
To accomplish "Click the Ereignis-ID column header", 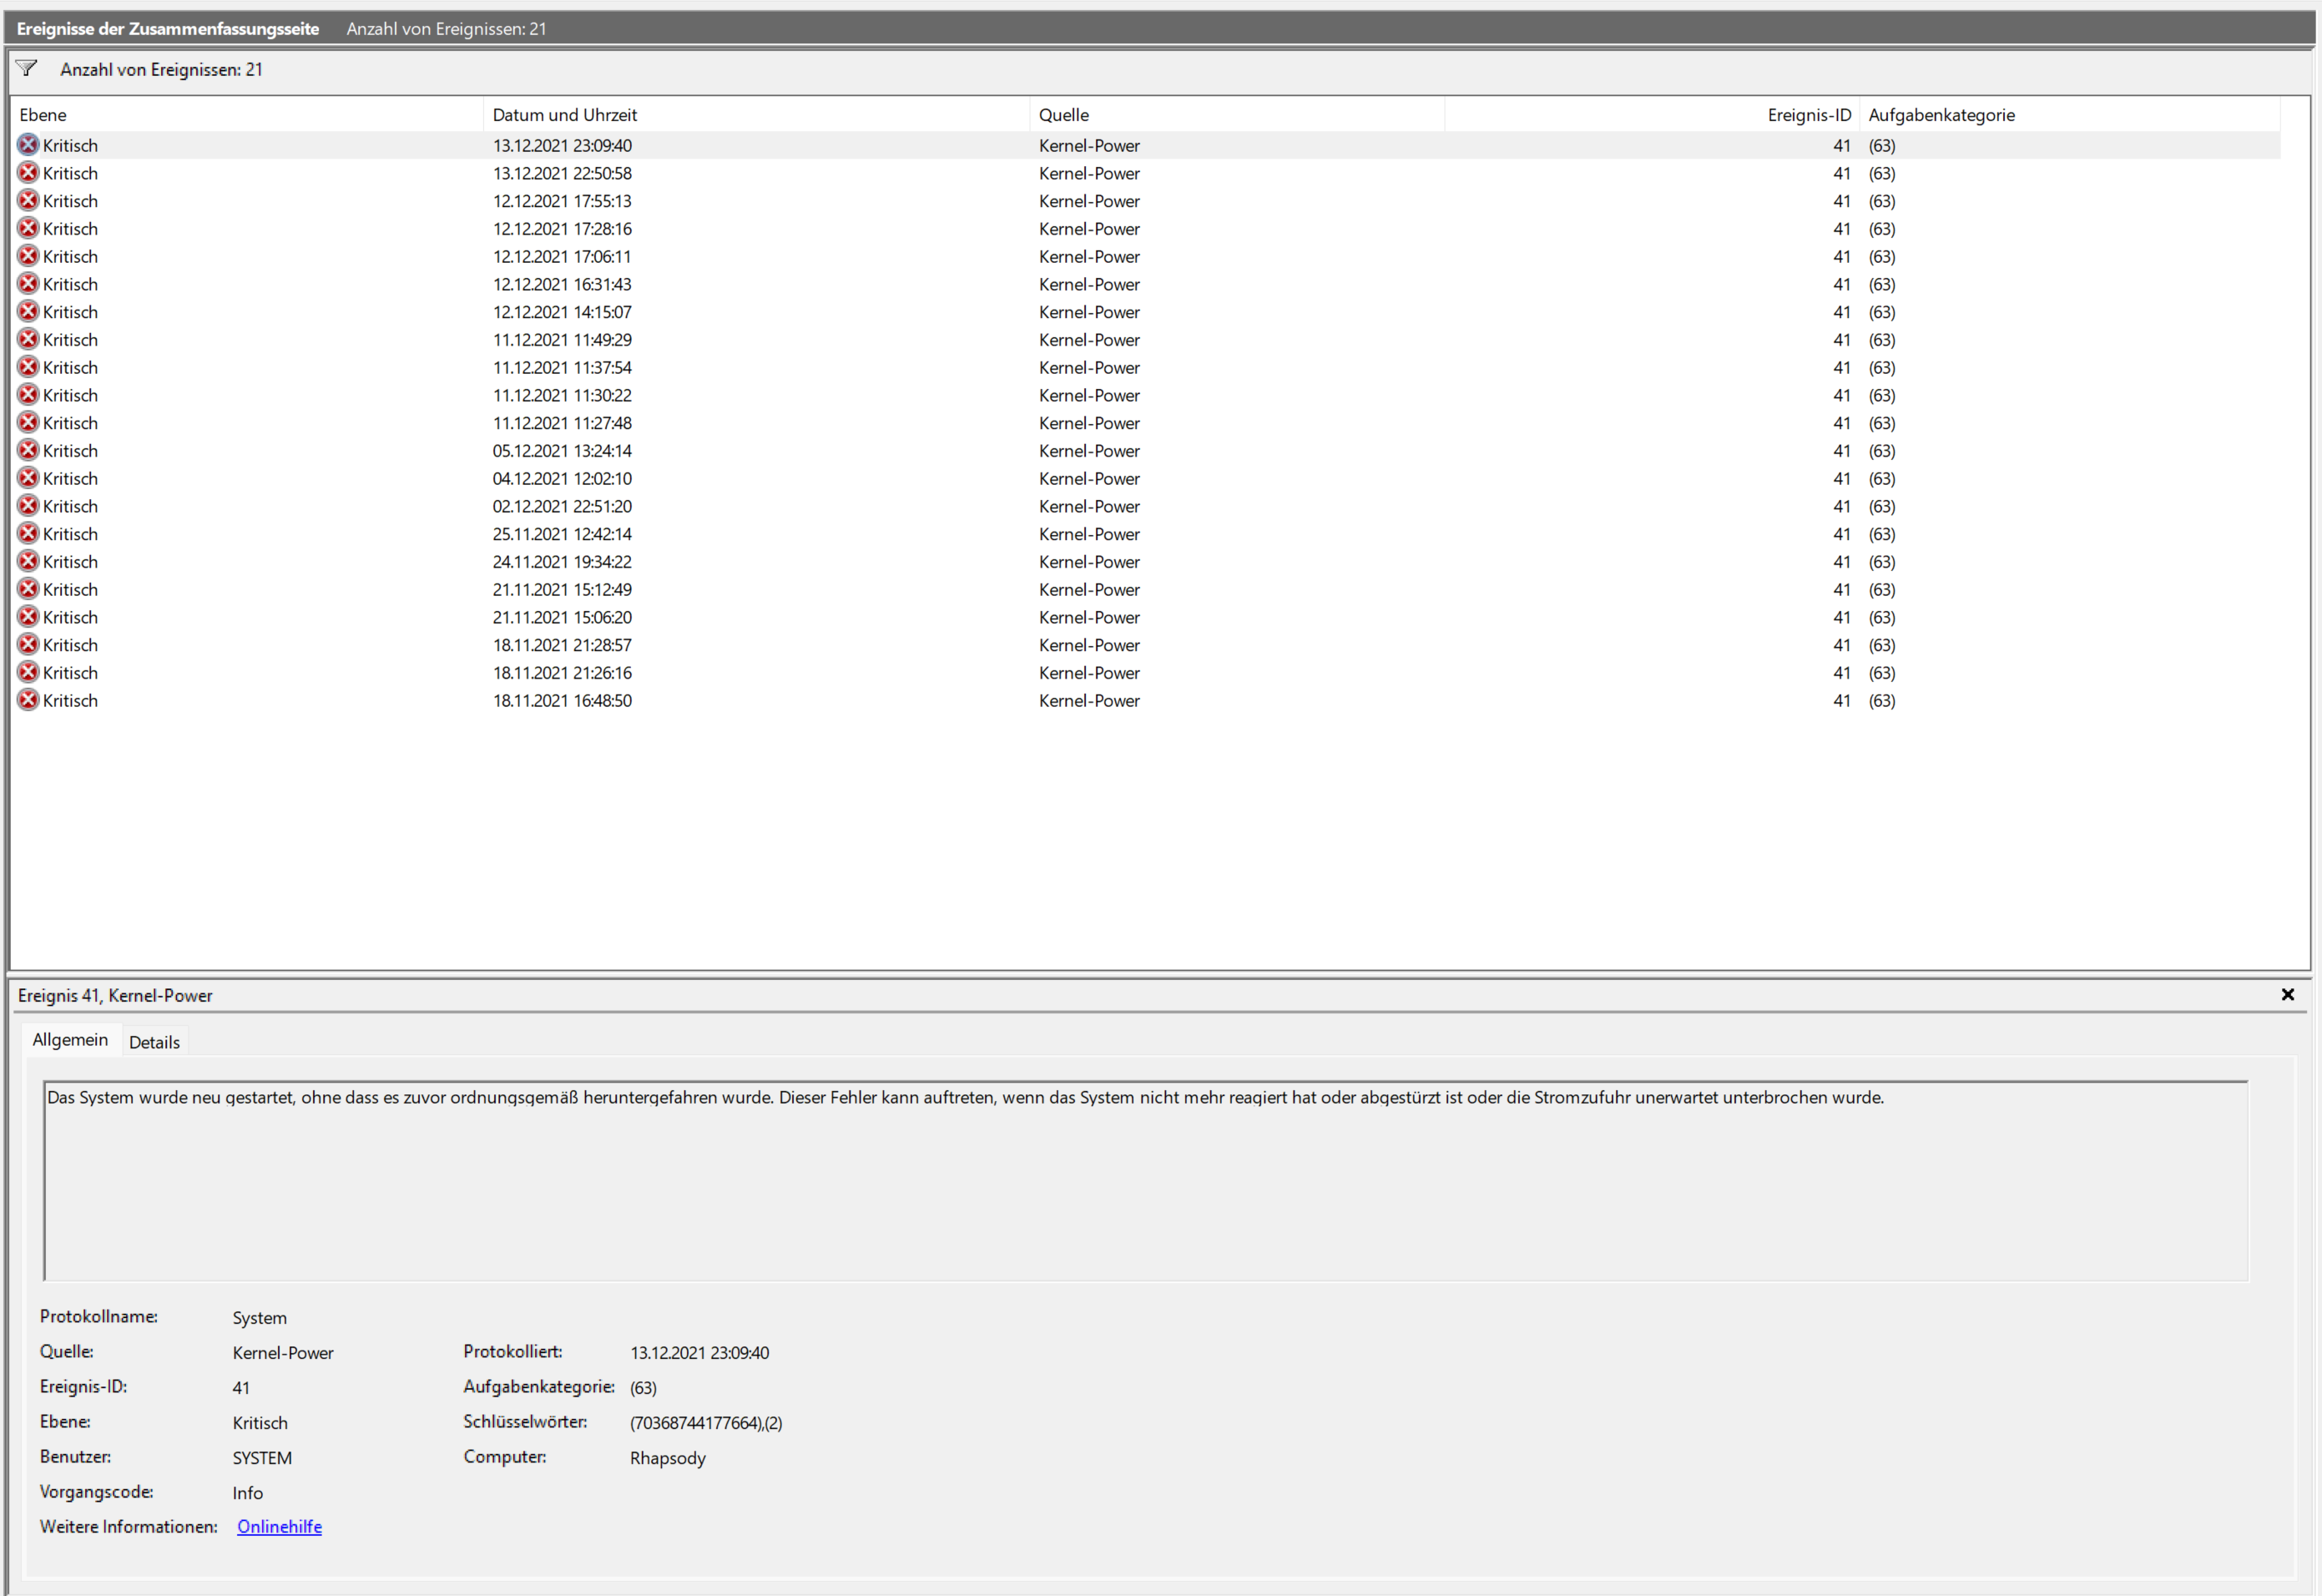I will coord(1808,115).
